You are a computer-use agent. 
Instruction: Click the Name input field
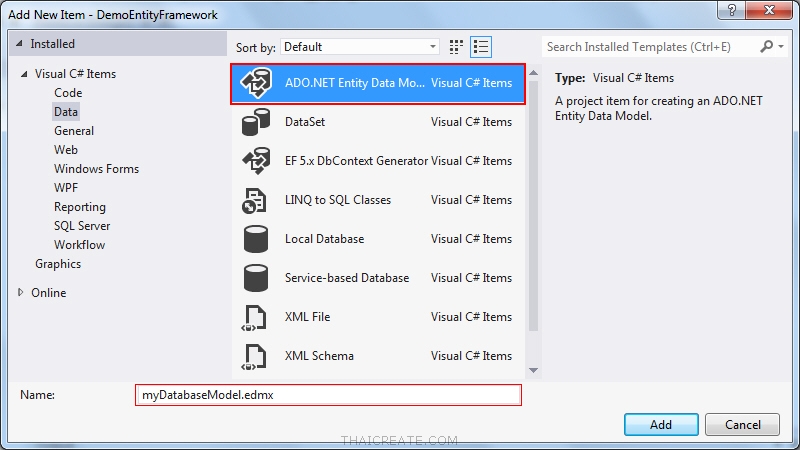point(328,395)
